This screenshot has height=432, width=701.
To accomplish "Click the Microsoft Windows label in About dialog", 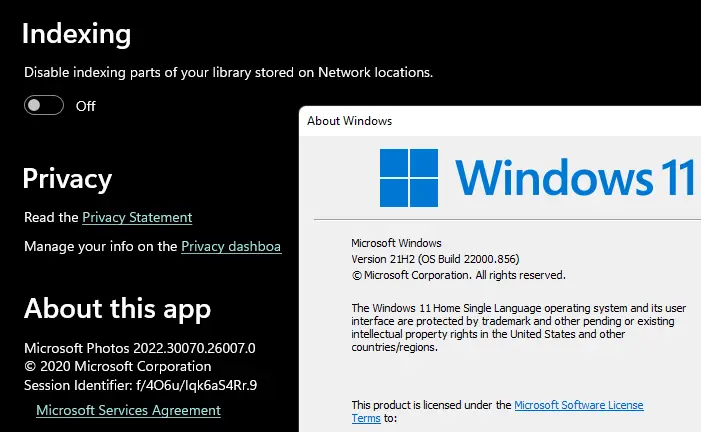I will click(396, 243).
